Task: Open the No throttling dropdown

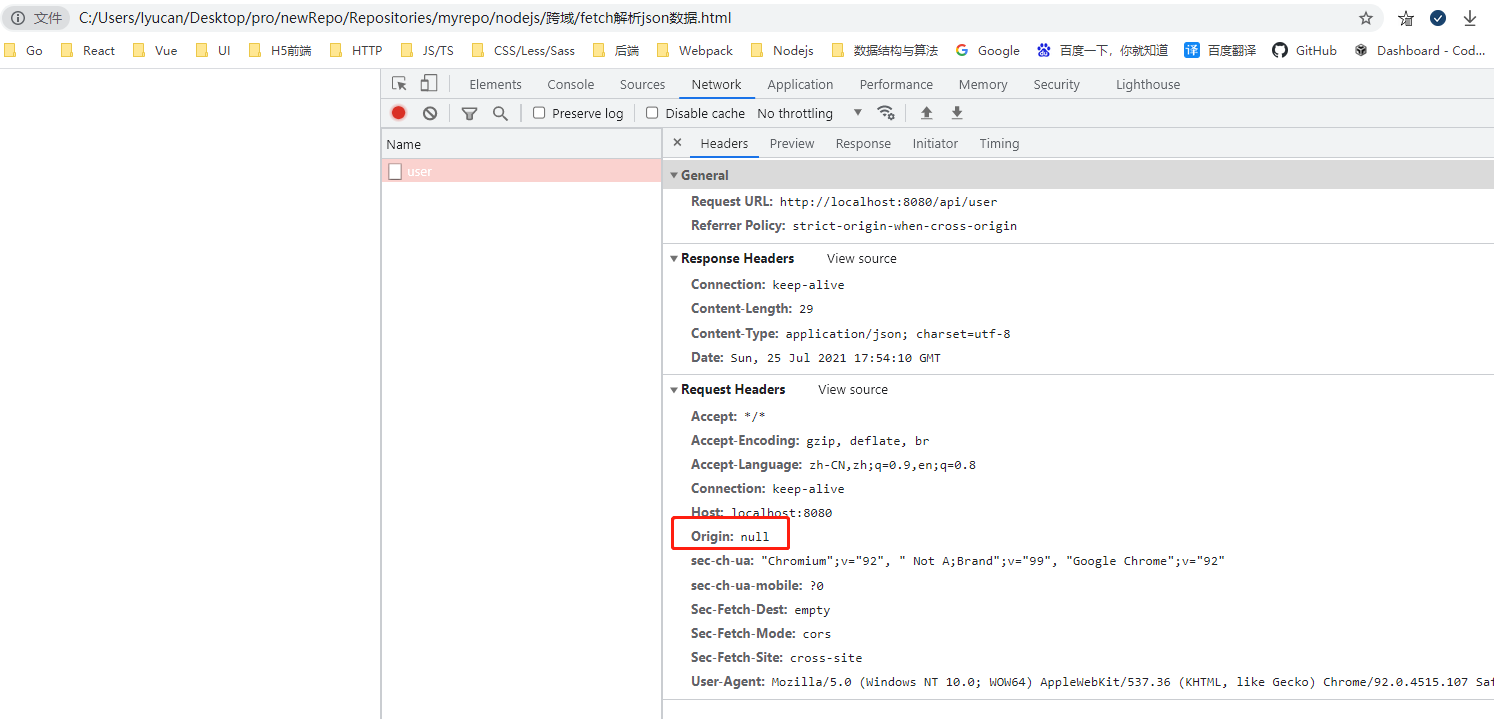Action: click(x=809, y=113)
